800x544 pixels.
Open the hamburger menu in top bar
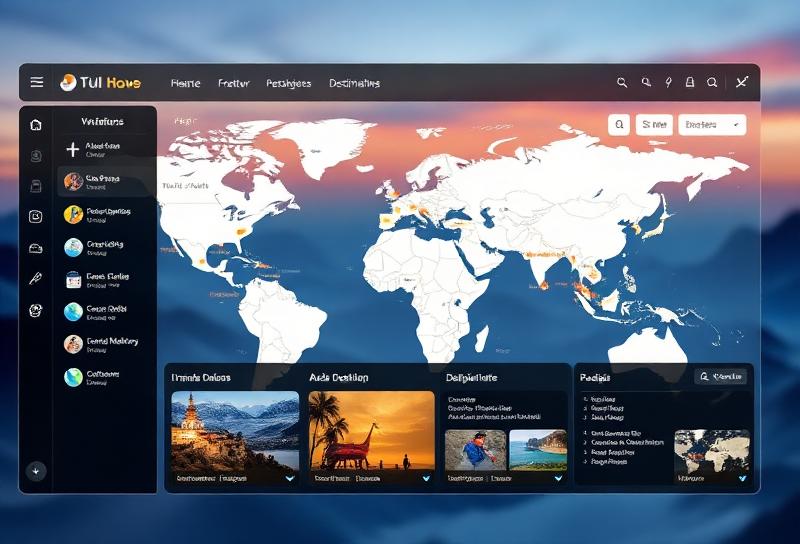coord(37,83)
